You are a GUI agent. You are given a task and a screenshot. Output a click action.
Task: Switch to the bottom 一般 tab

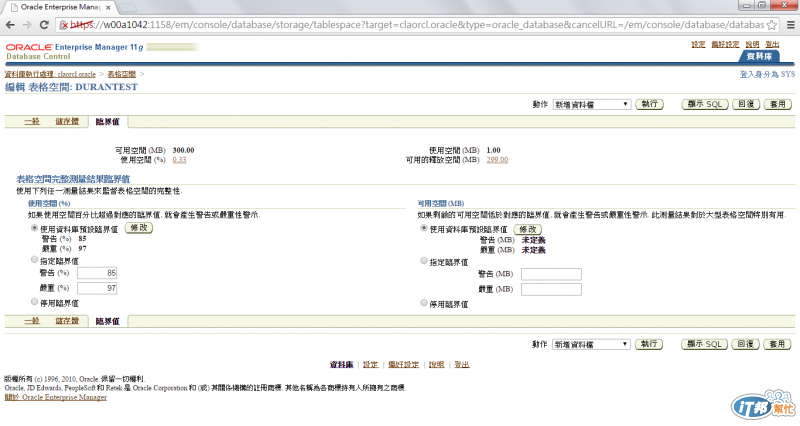(32, 321)
